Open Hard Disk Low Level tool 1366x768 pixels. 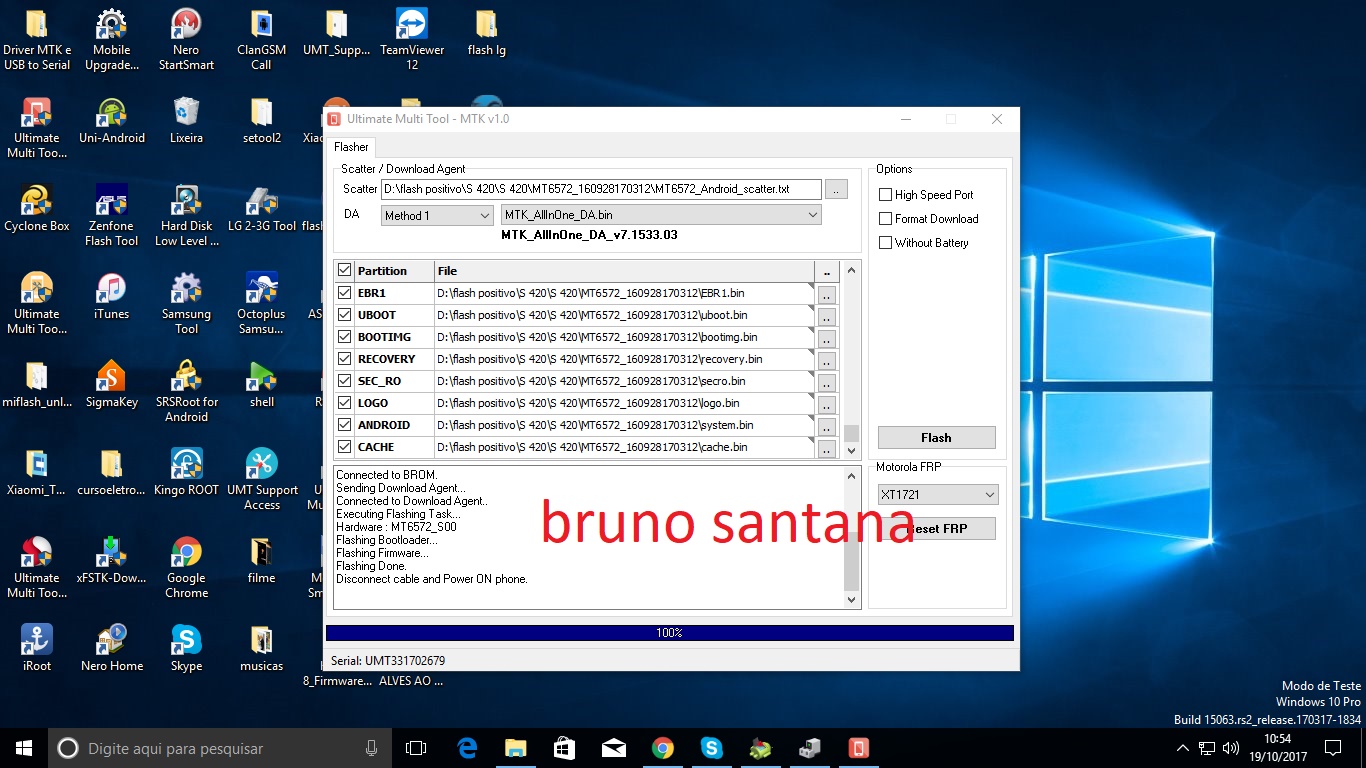pos(186,216)
